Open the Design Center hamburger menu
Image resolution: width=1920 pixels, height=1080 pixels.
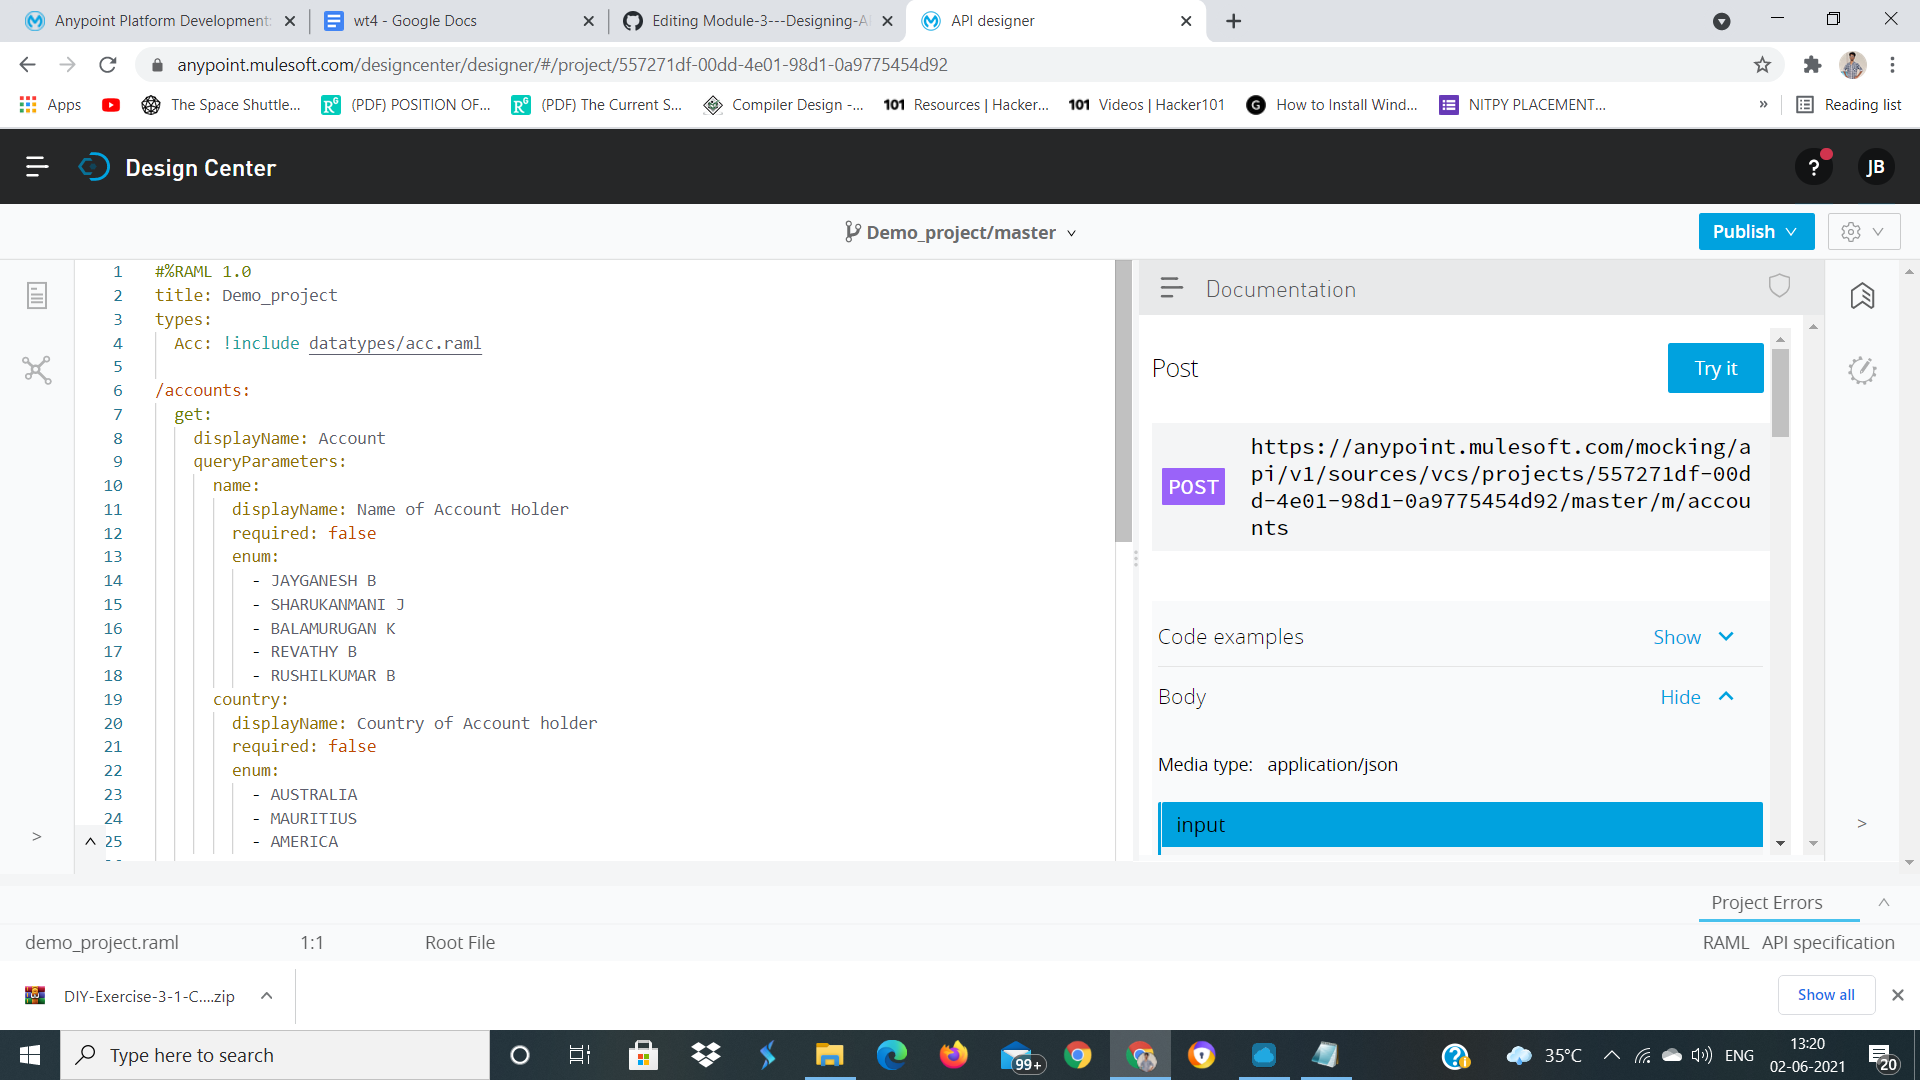tap(37, 167)
